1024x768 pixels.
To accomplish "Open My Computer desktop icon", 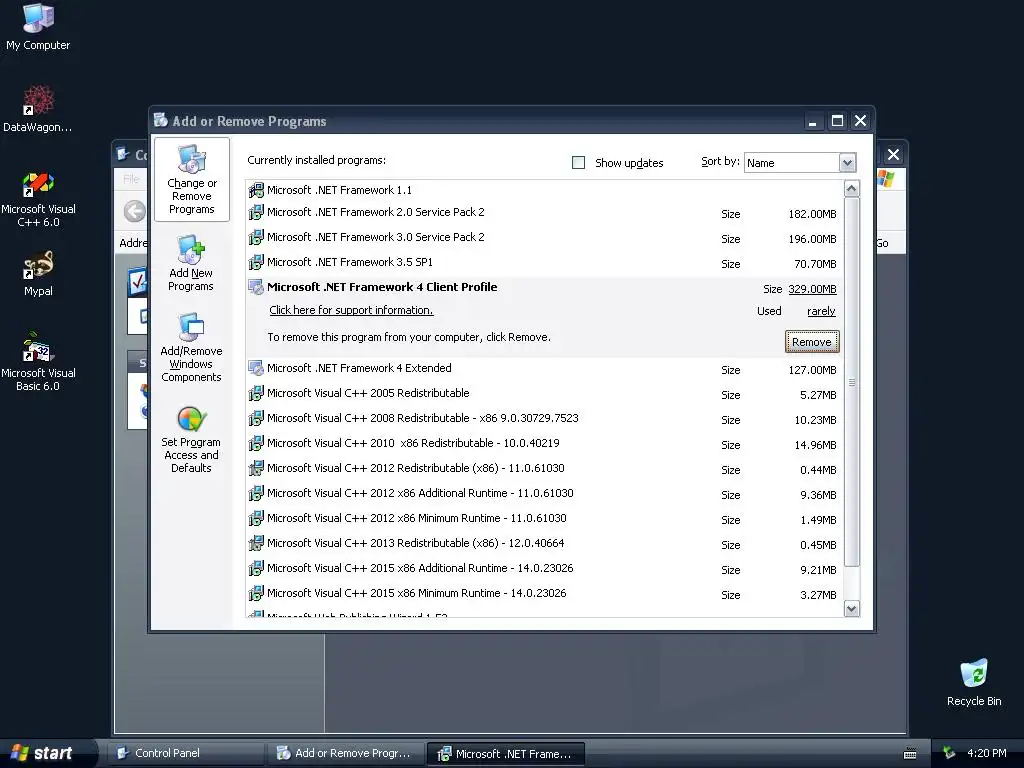I will (x=38, y=26).
